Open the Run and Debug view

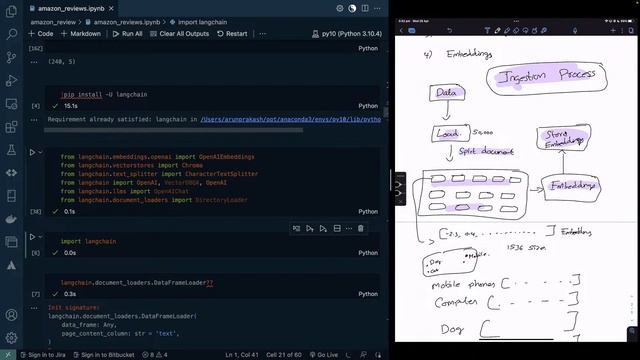(x=11, y=80)
